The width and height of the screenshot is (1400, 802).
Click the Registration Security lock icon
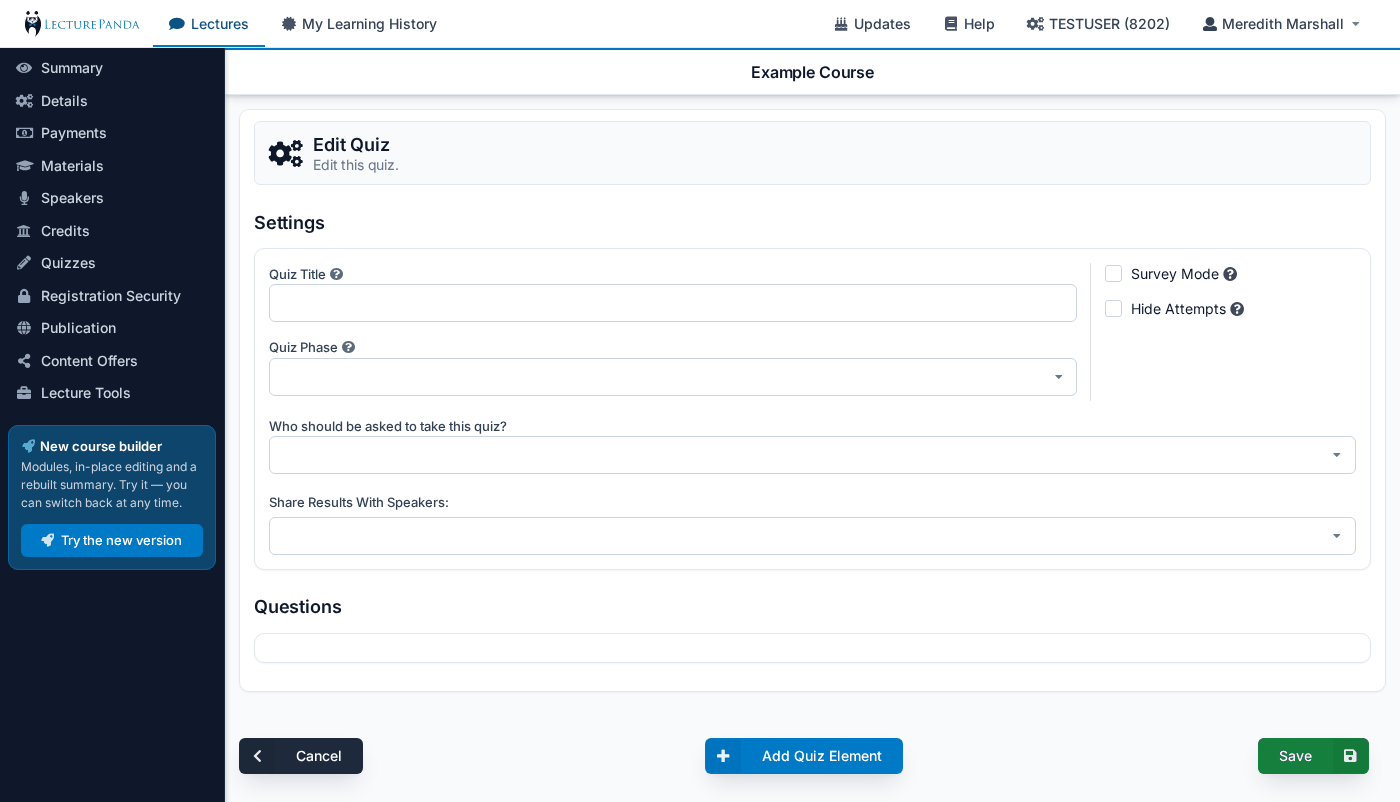(x=24, y=296)
